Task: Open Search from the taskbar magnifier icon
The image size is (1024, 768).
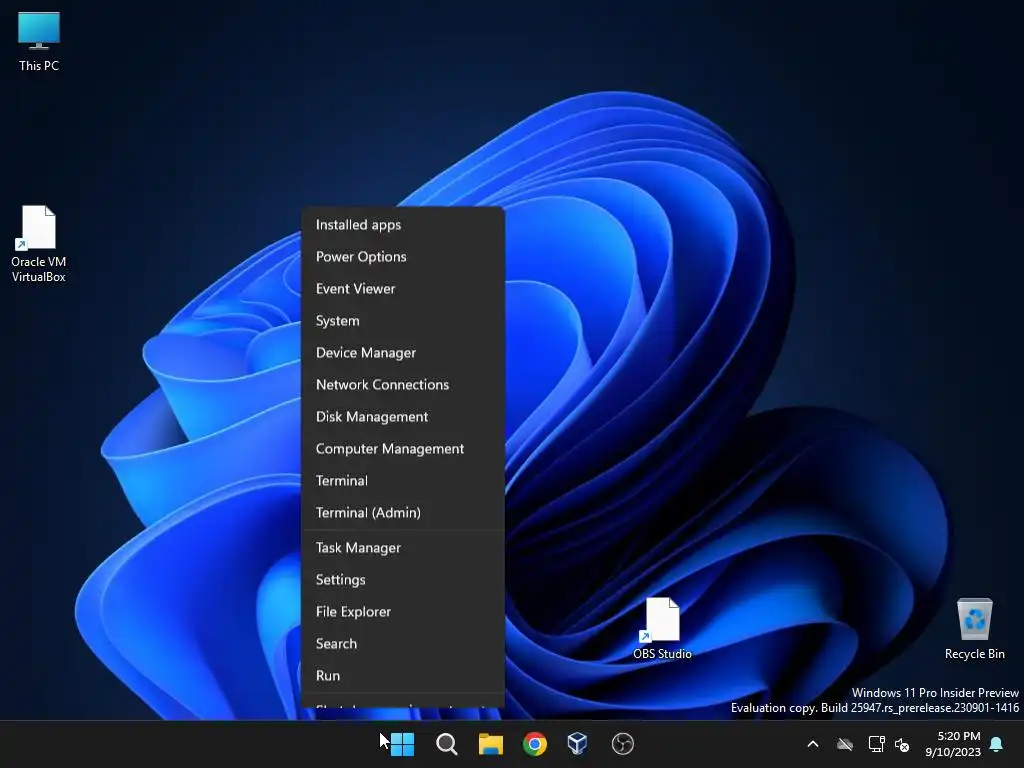Action: coord(447,744)
